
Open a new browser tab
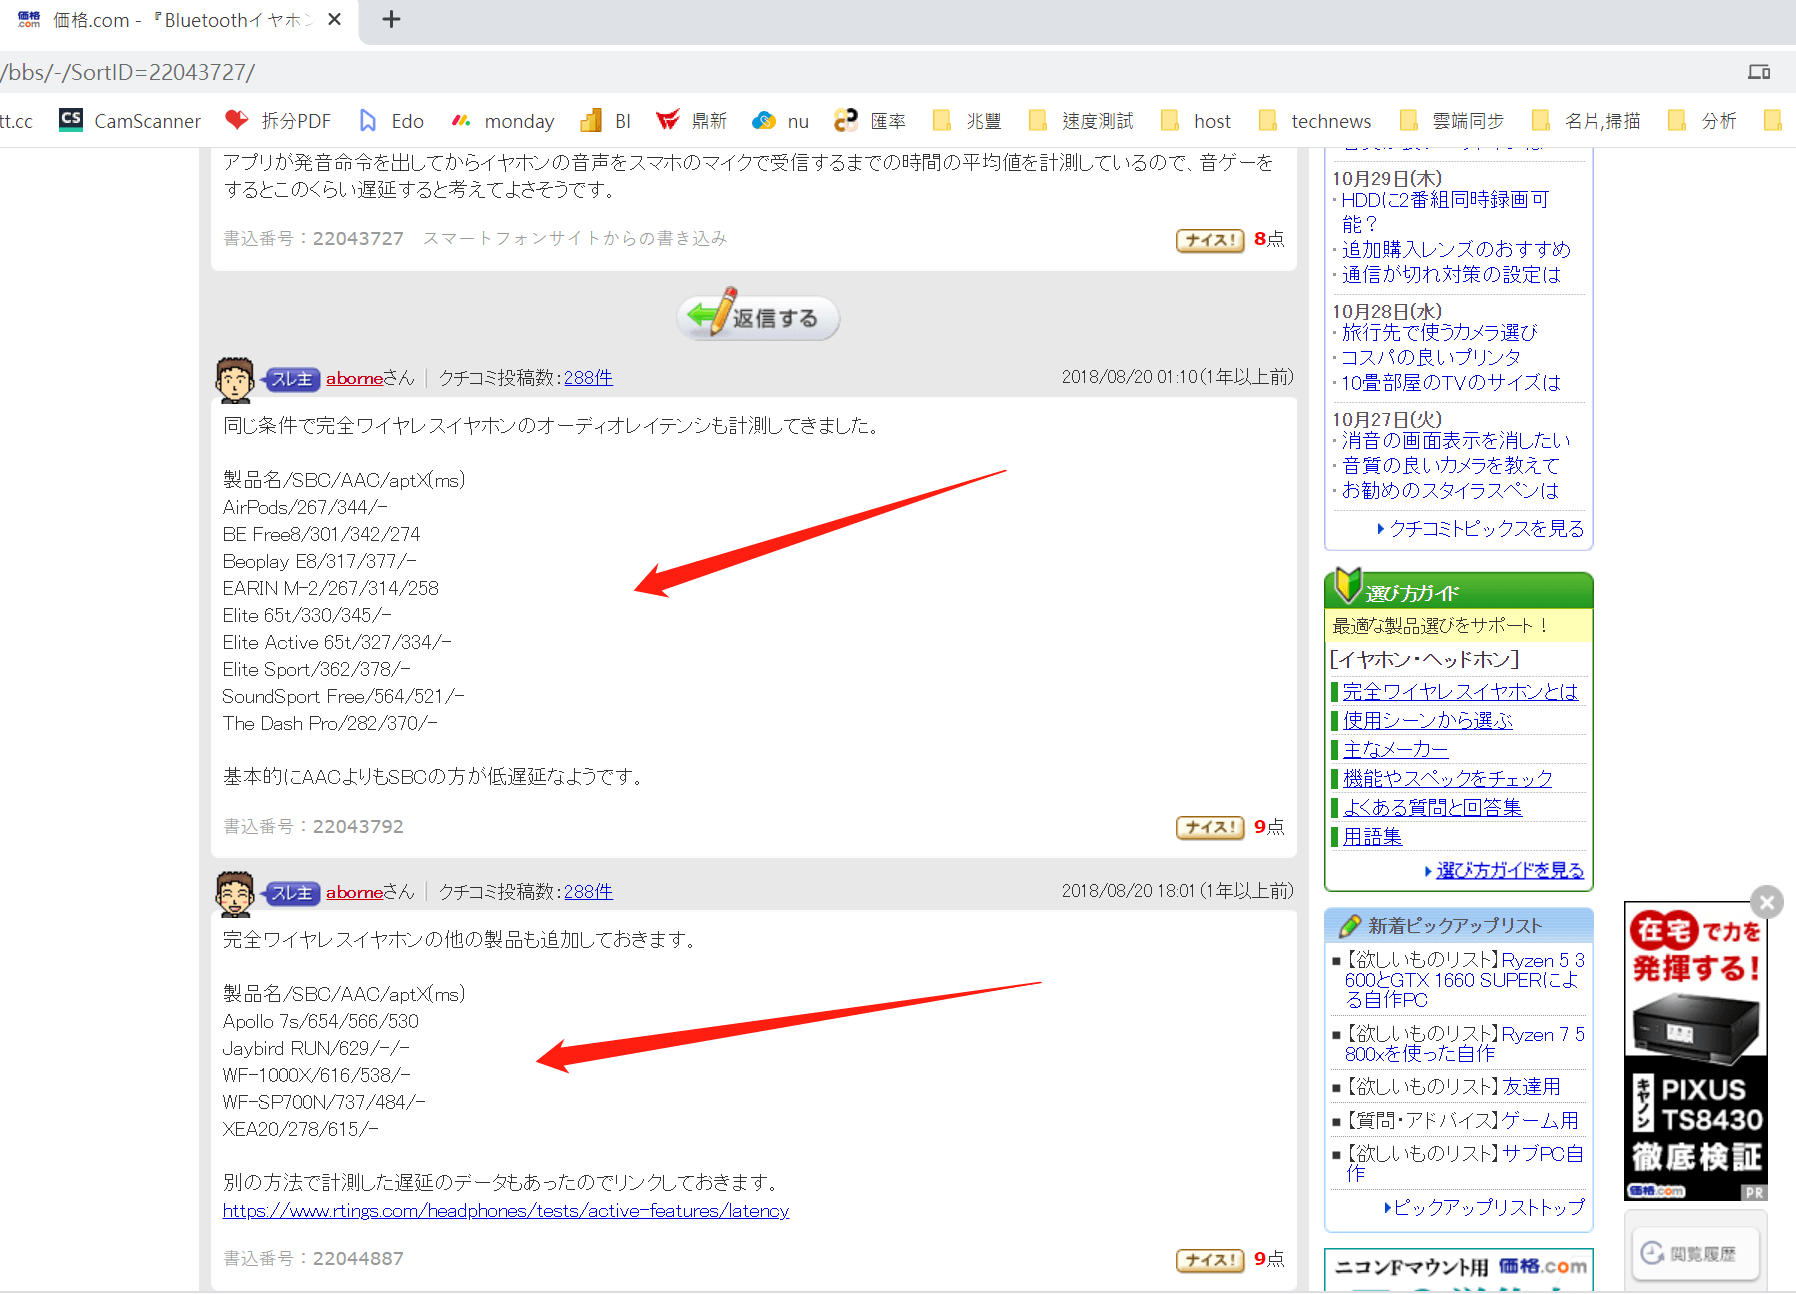[391, 19]
